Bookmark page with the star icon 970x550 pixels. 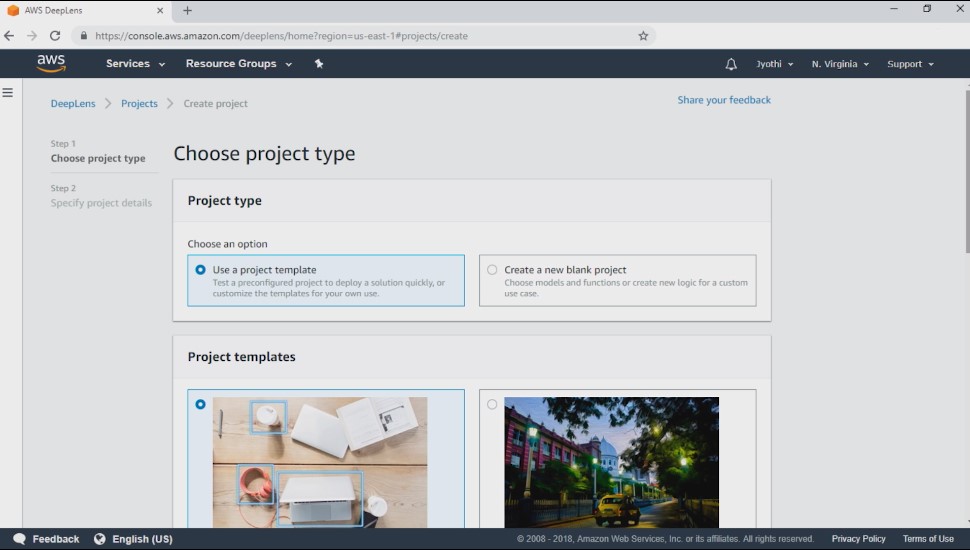[x=643, y=36]
